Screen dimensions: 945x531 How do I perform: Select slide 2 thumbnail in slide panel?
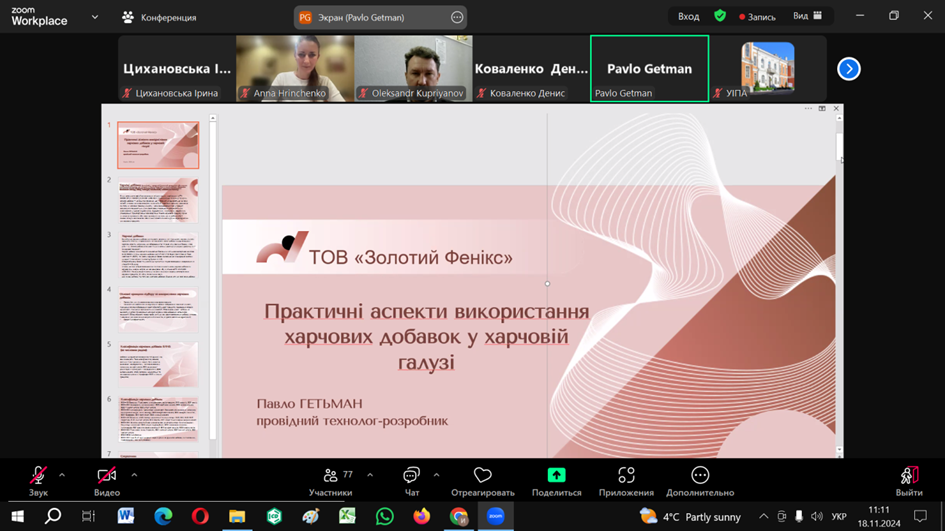coord(158,200)
